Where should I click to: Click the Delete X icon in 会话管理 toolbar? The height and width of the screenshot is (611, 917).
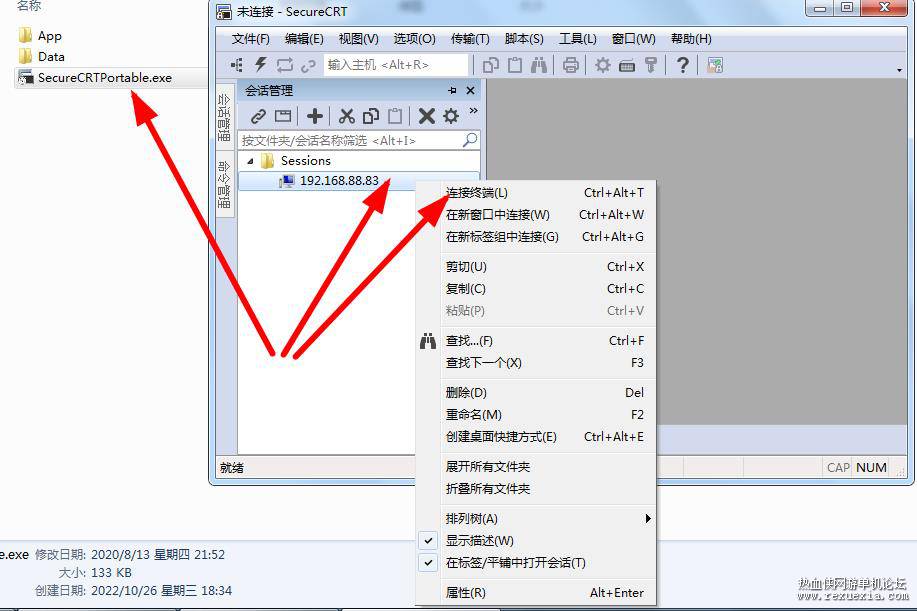(x=427, y=116)
